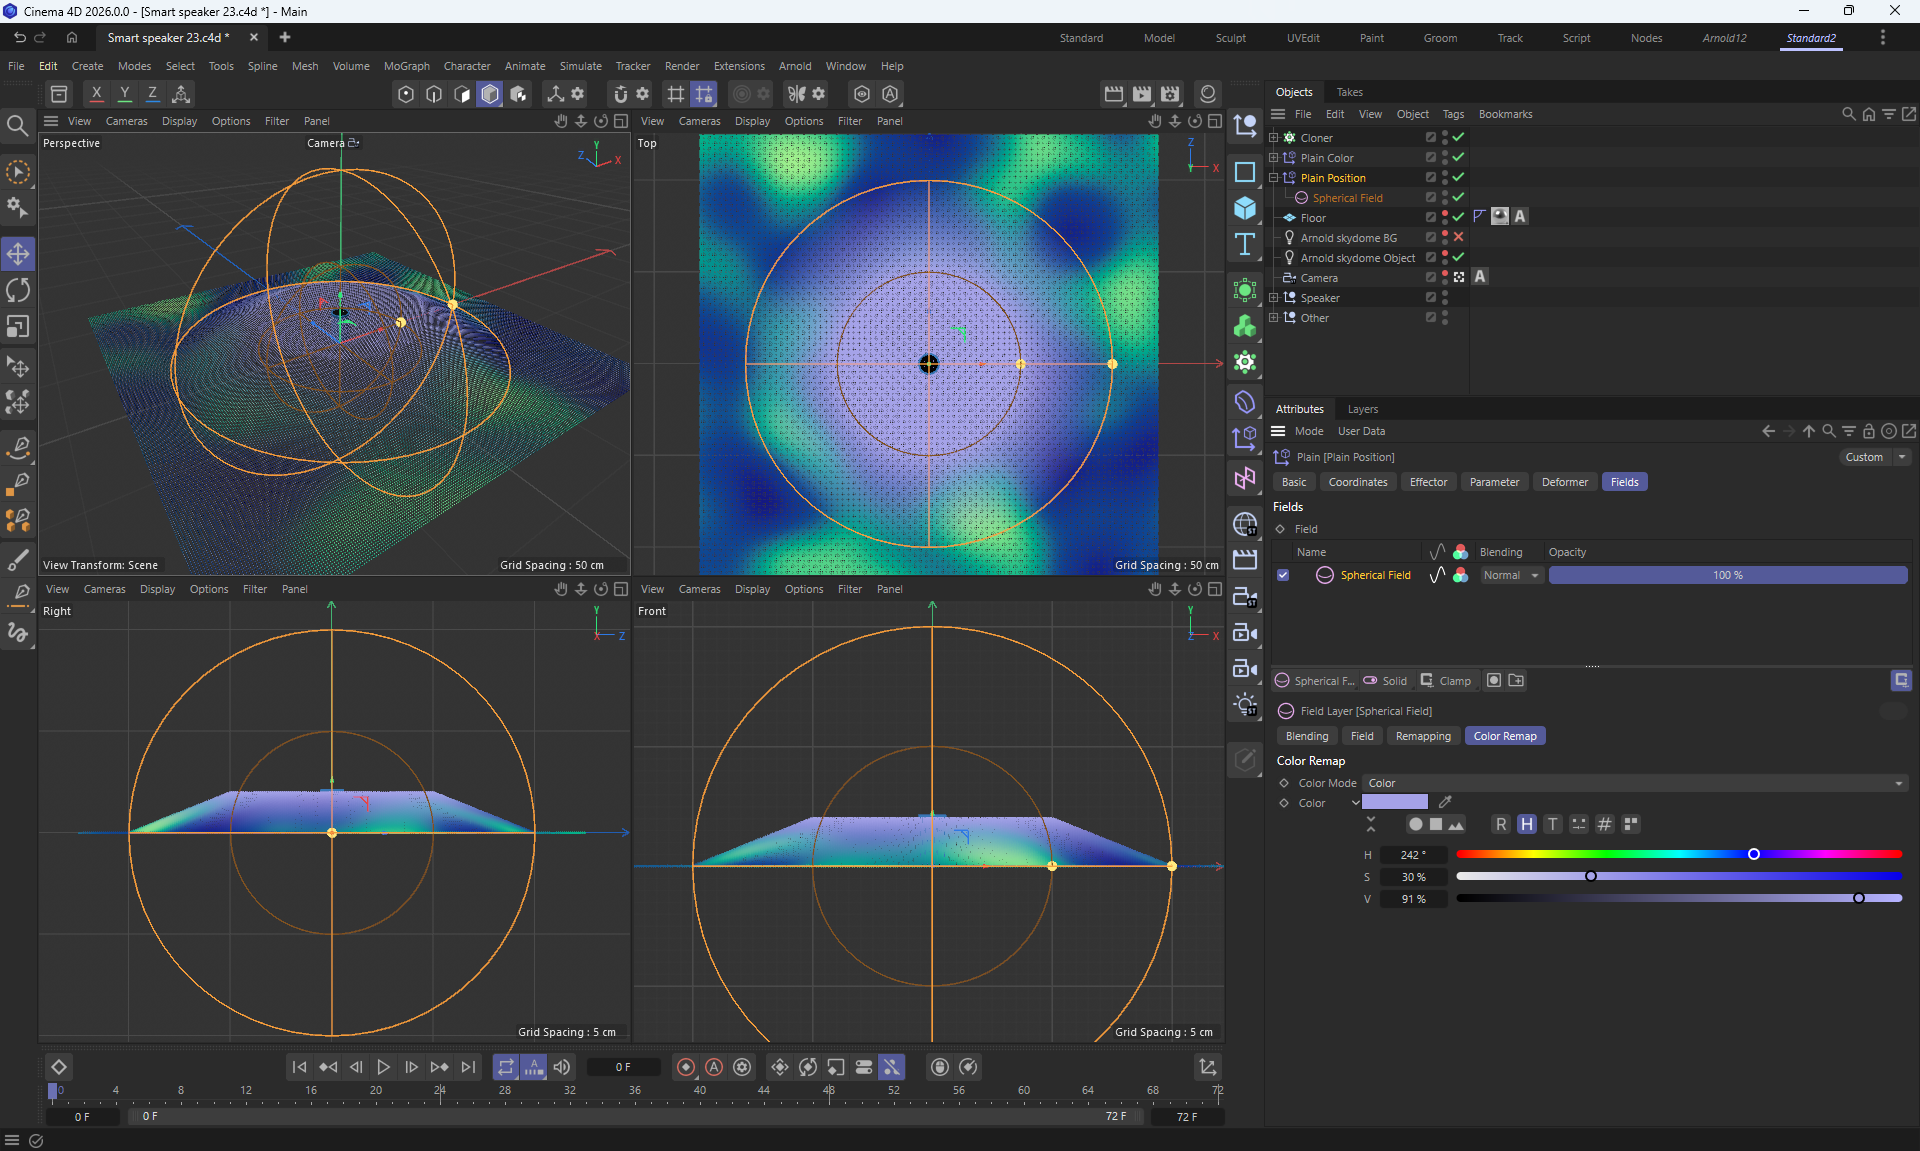1920x1151 pixels.
Task: Click the Hue slider bar
Action: tap(1678, 854)
